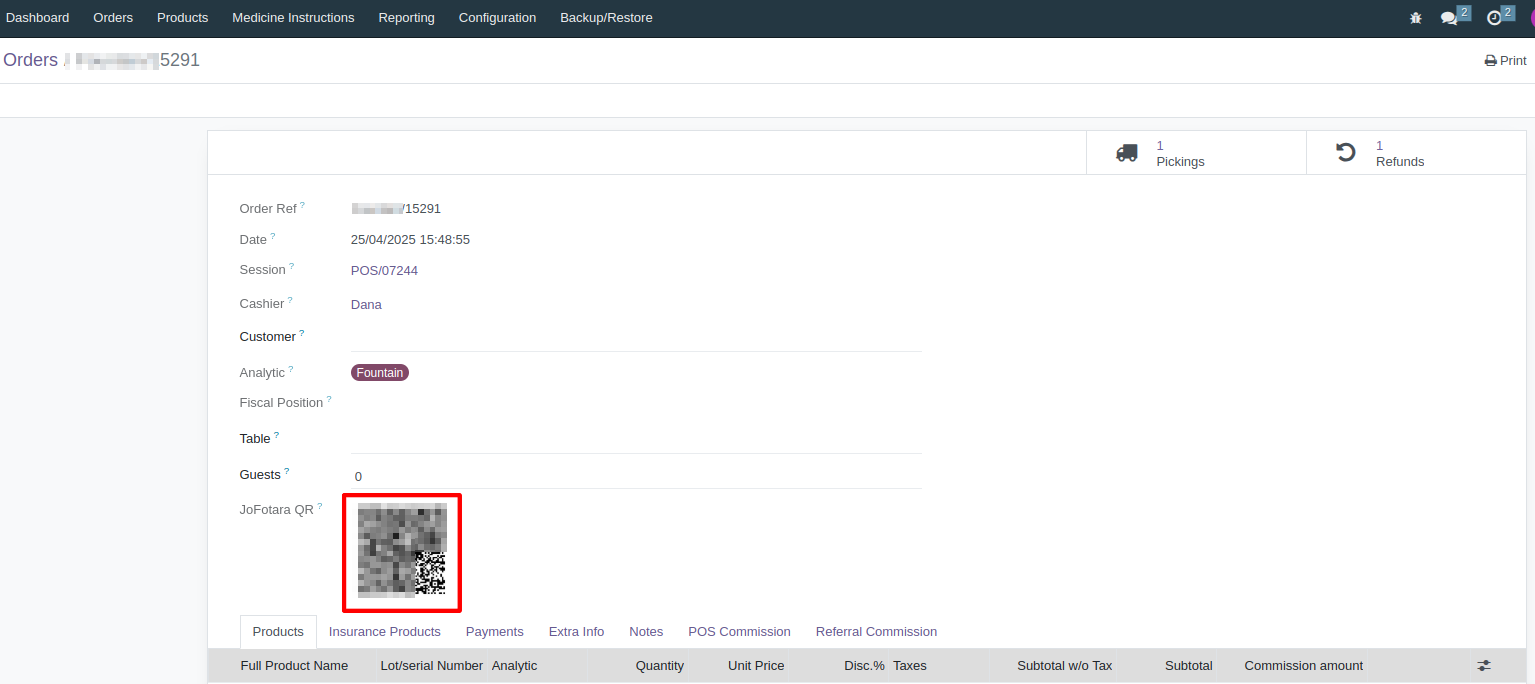The width and height of the screenshot is (1535, 684).
Task: Switch to the Extra Info tab
Action: (576, 632)
